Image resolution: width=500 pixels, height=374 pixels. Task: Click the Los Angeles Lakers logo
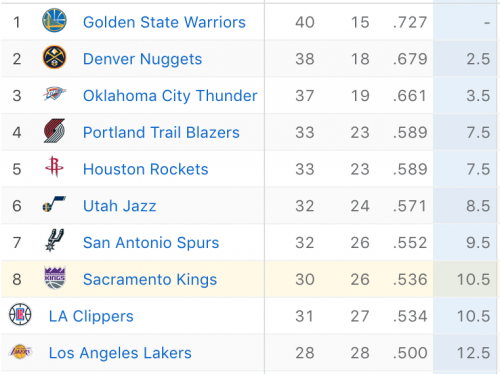[21, 352]
